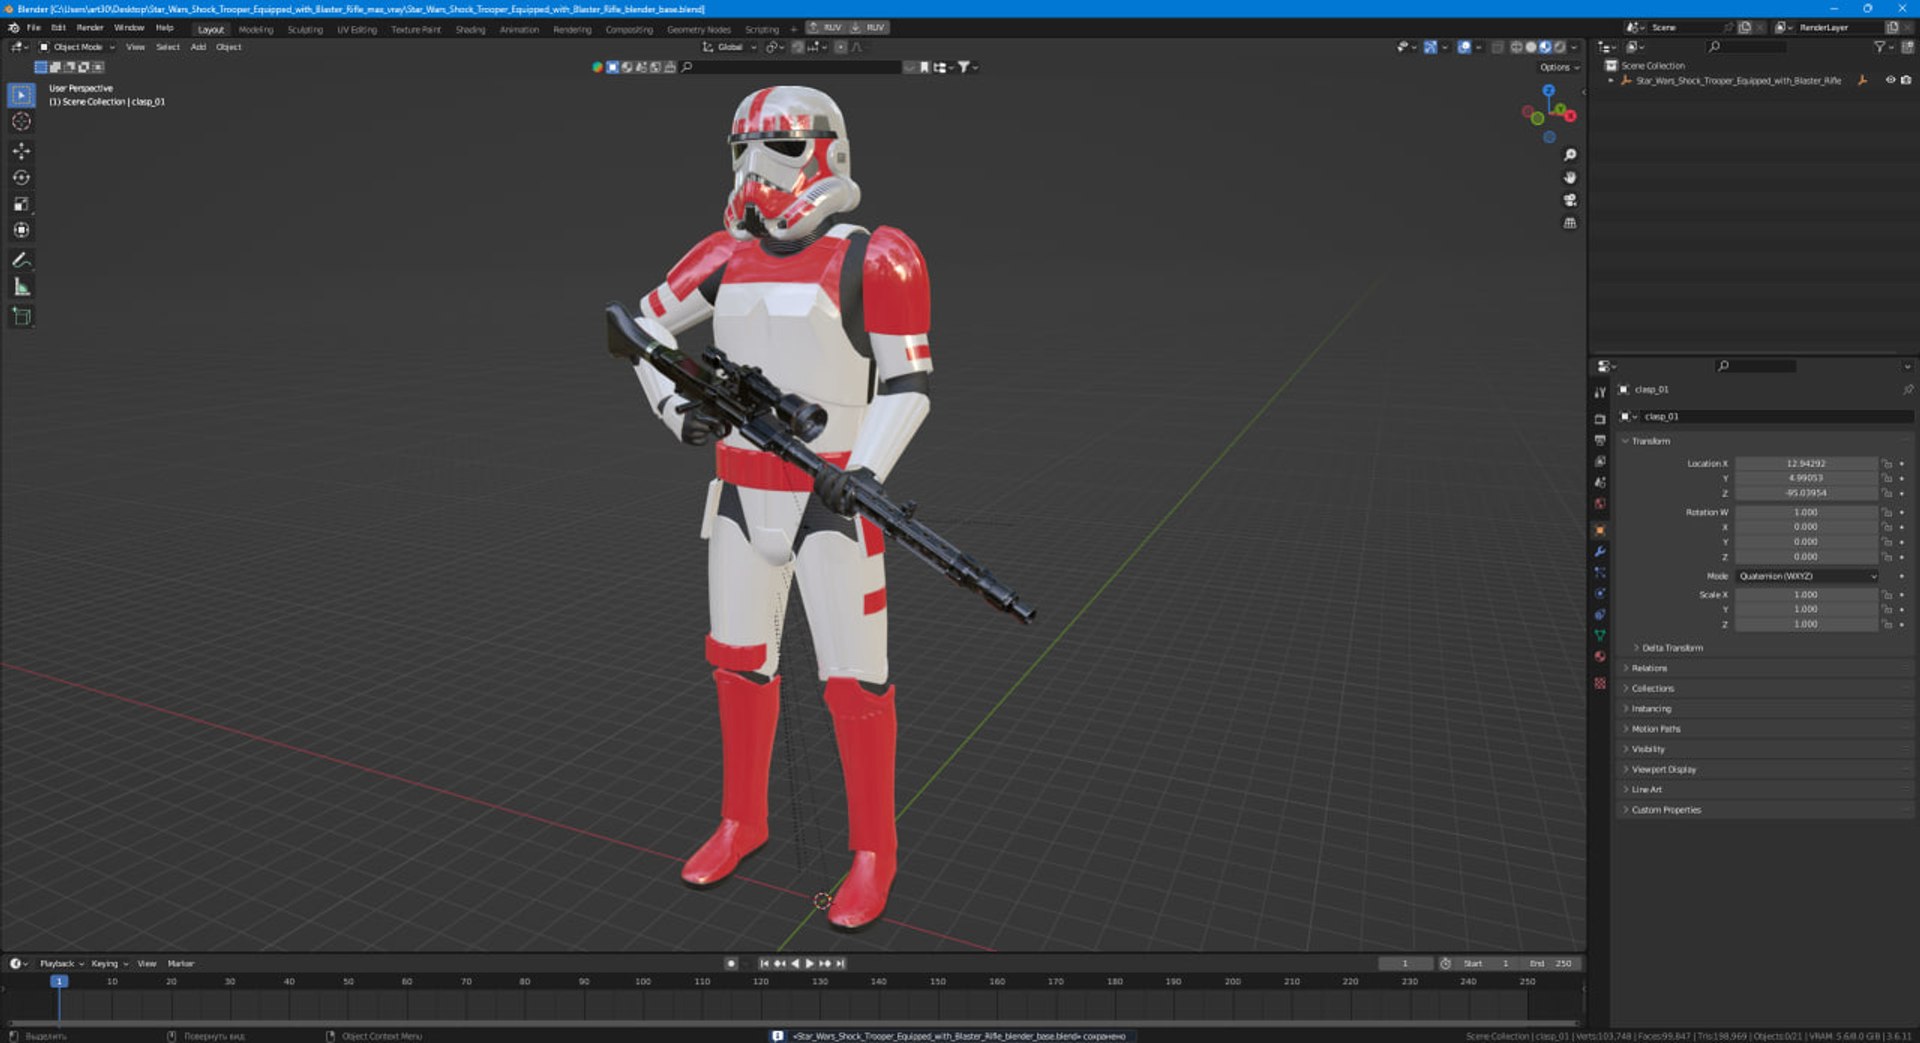Activate the Scale tool
Image resolution: width=1920 pixels, height=1043 pixels.
click(x=21, y=204)
